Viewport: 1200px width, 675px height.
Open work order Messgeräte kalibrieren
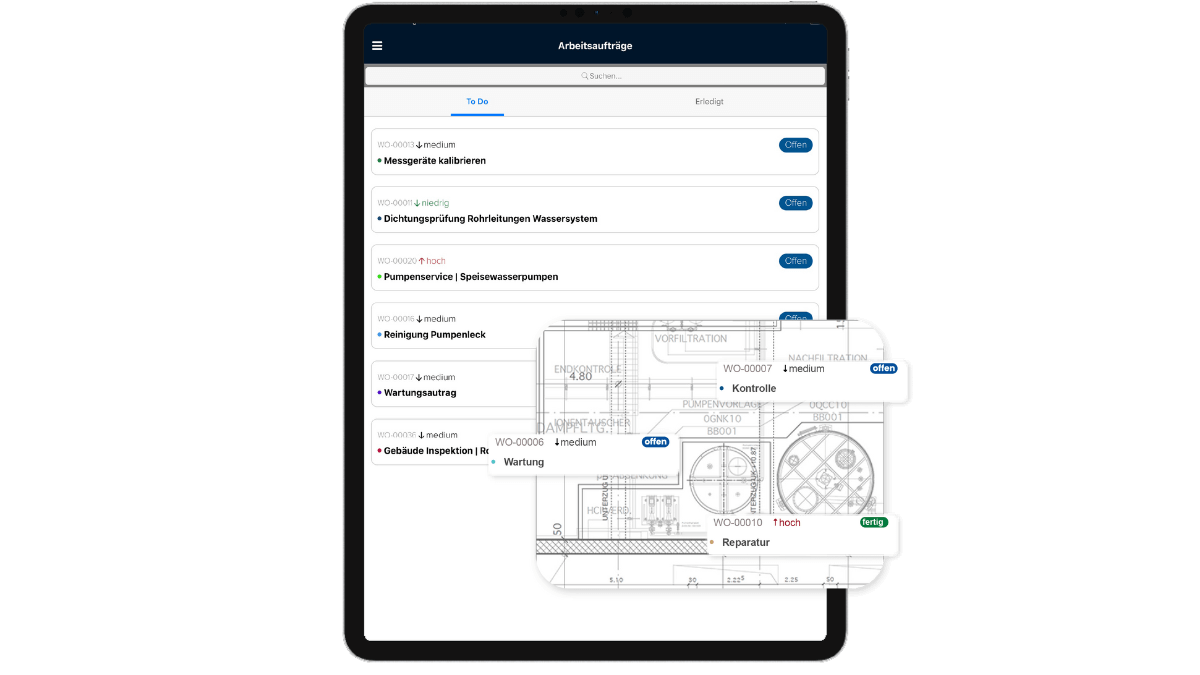[435, 161]
